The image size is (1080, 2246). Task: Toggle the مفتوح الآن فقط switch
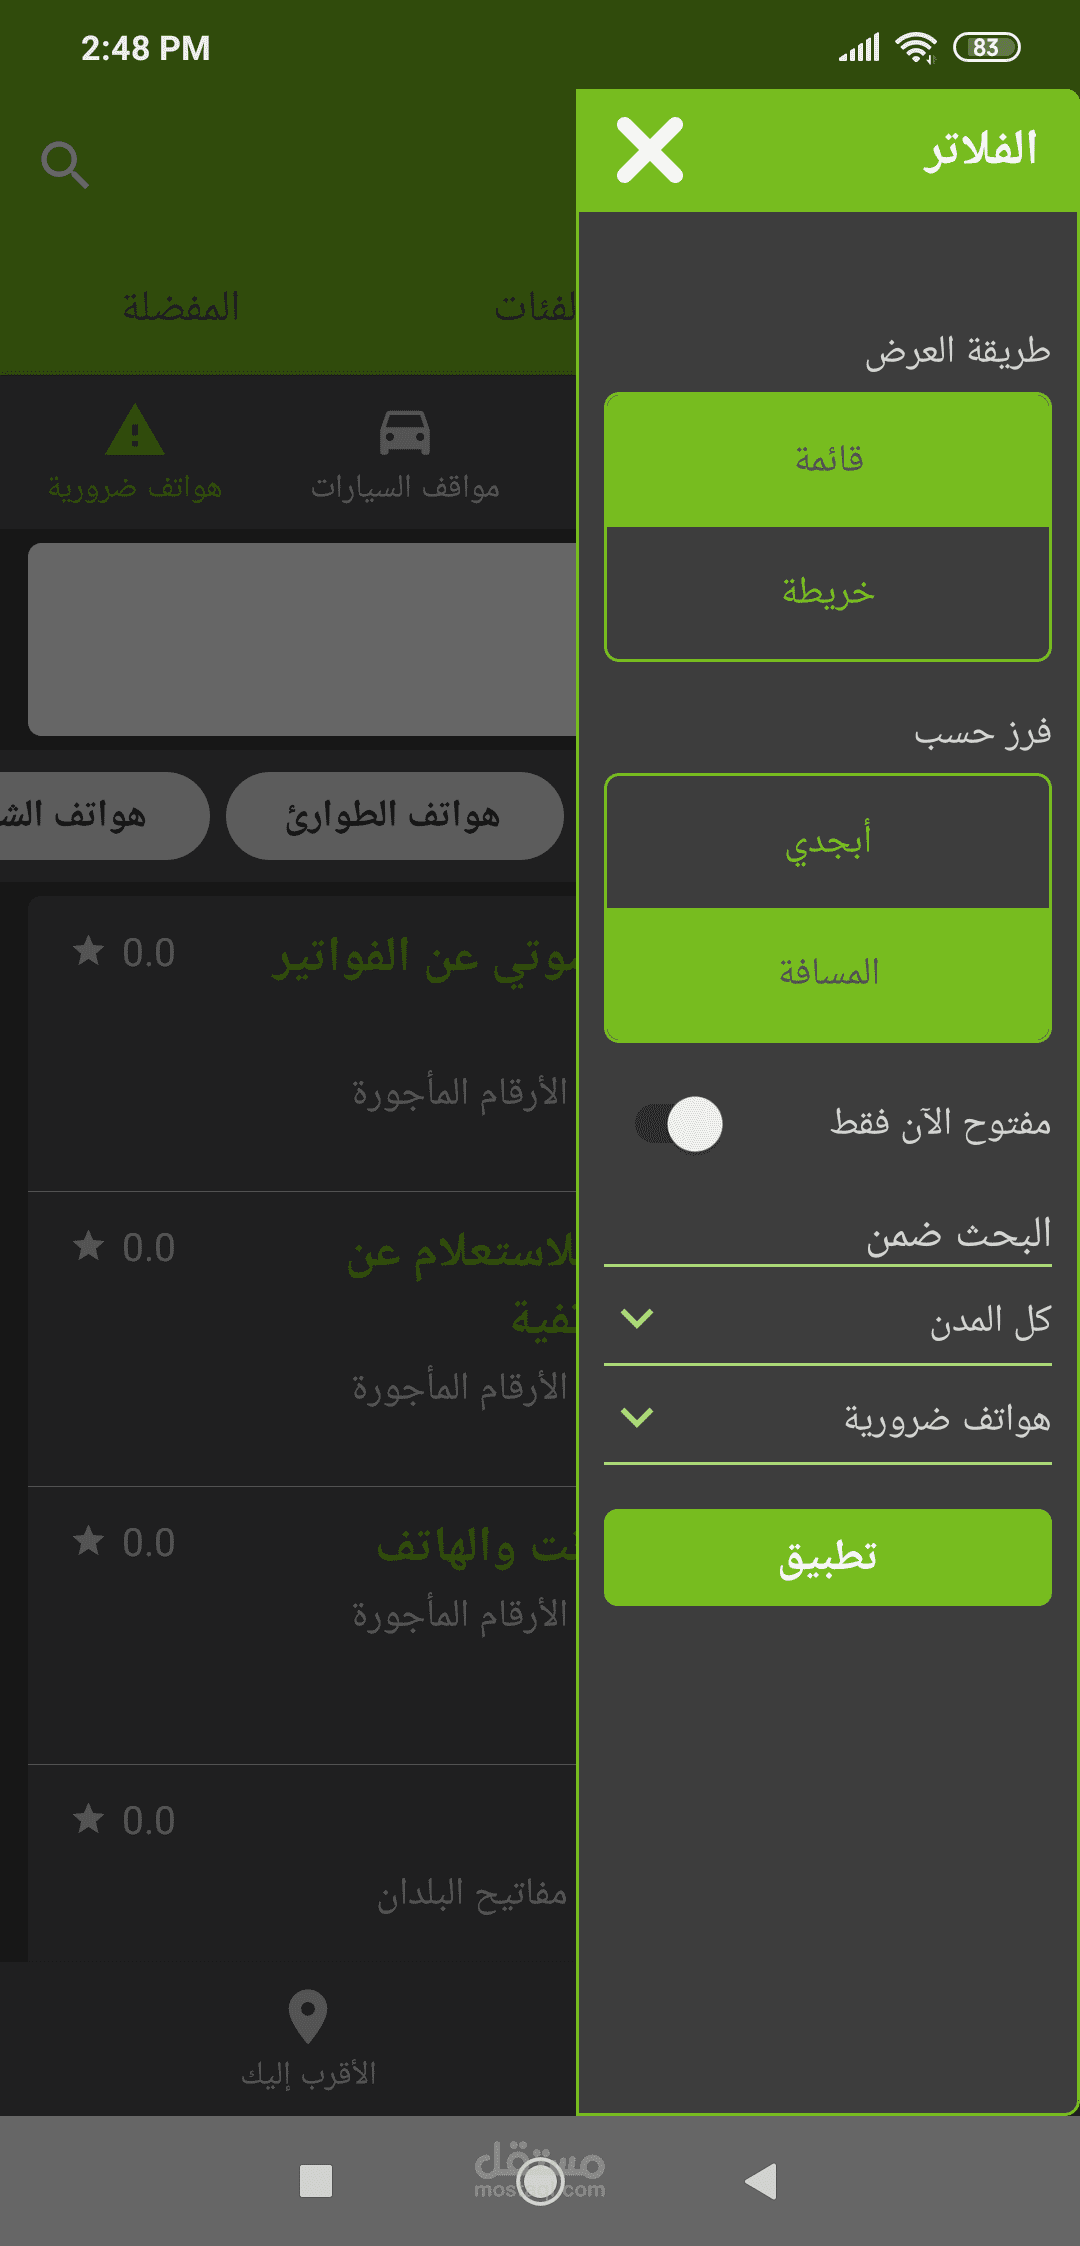pyautogui.click(x=679, y=1124)
